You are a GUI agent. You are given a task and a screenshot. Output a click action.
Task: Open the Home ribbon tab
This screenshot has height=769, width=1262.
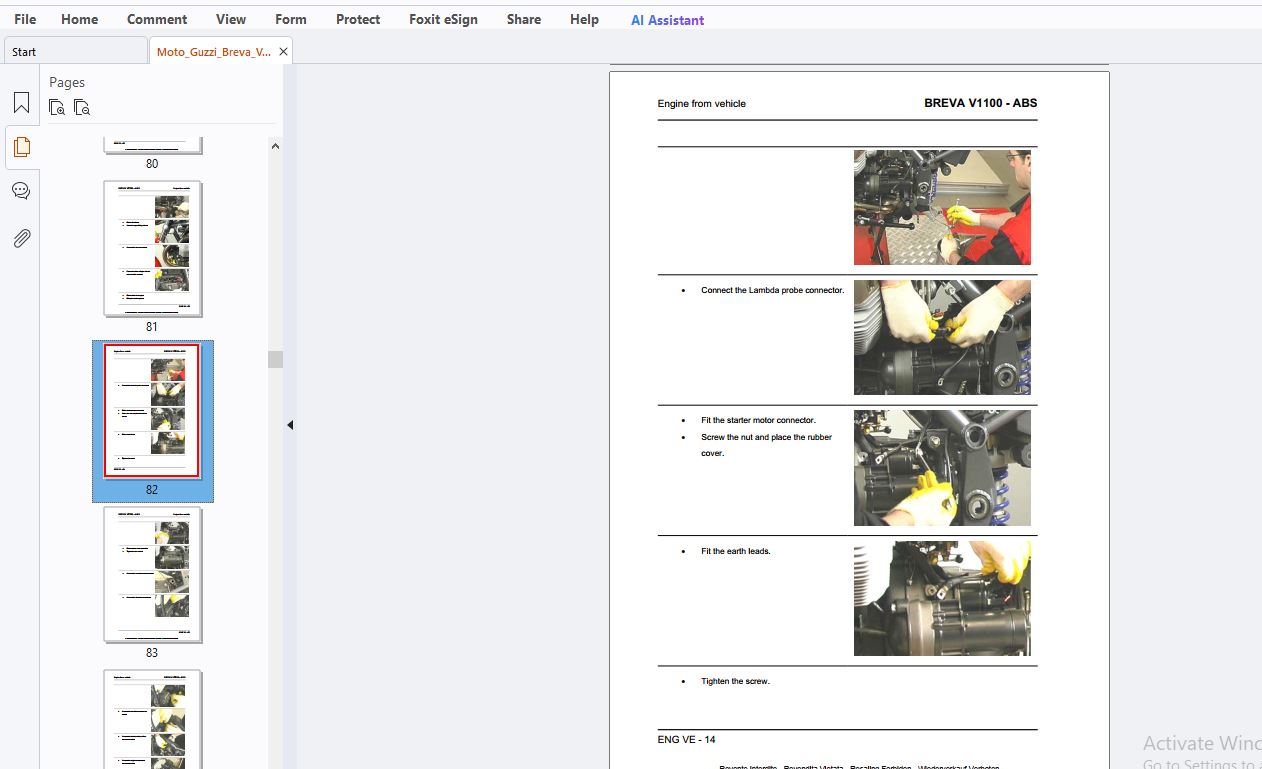coord(80,19)
